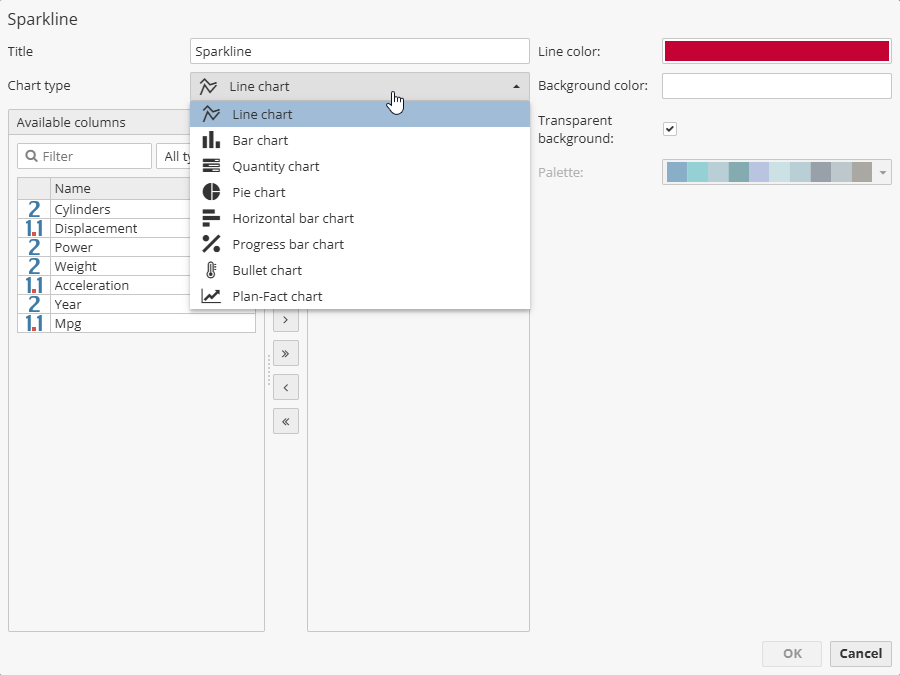Click the Cancel button

pyautogui.click(x=860, y=653)
